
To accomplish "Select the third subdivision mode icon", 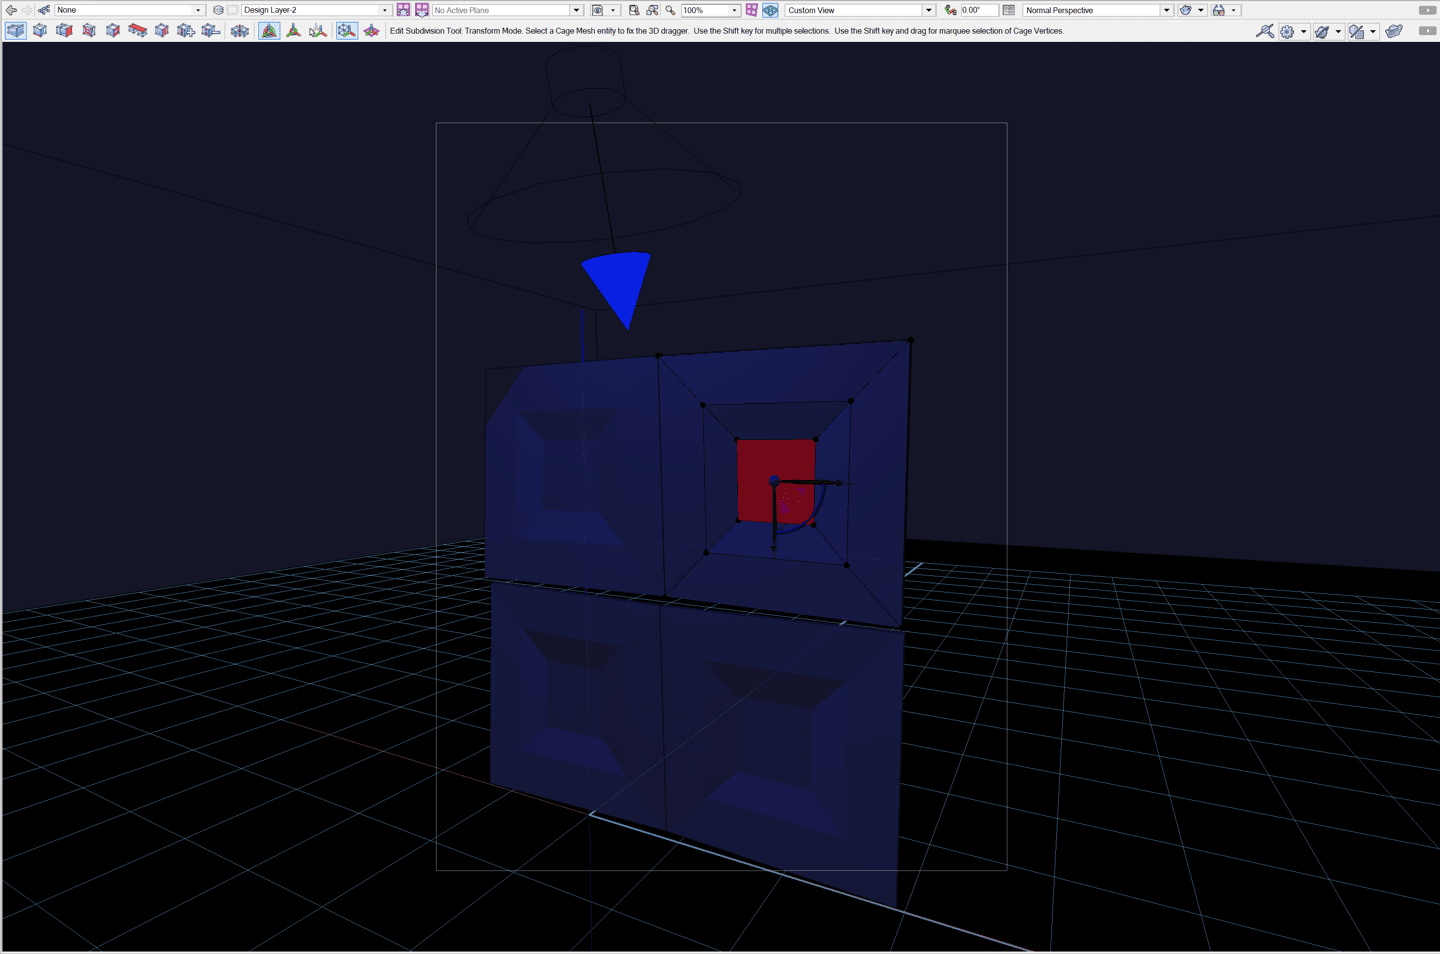I will 64,31.
